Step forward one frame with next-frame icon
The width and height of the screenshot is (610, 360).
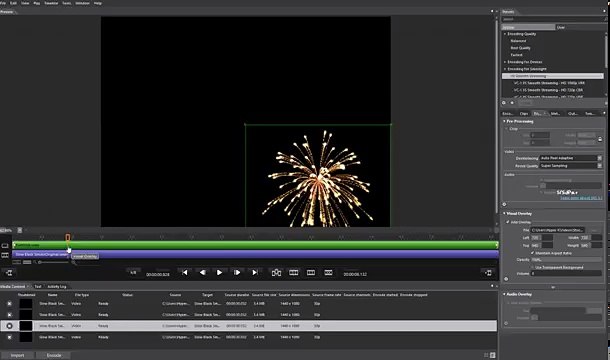click(x=237, y=273)
